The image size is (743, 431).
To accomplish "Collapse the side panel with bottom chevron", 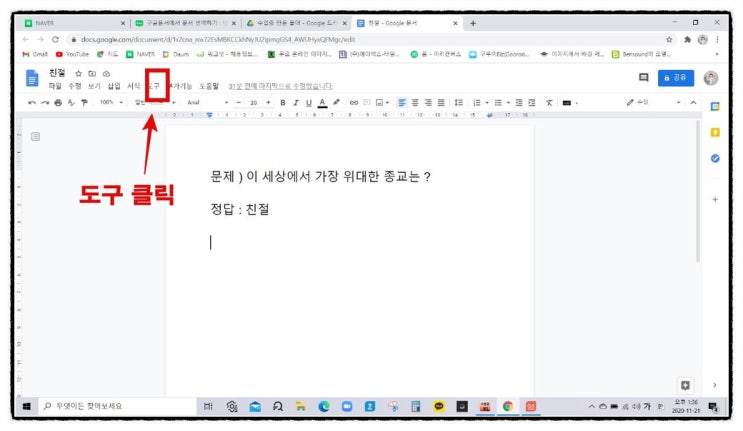I will tap(715, 385).
